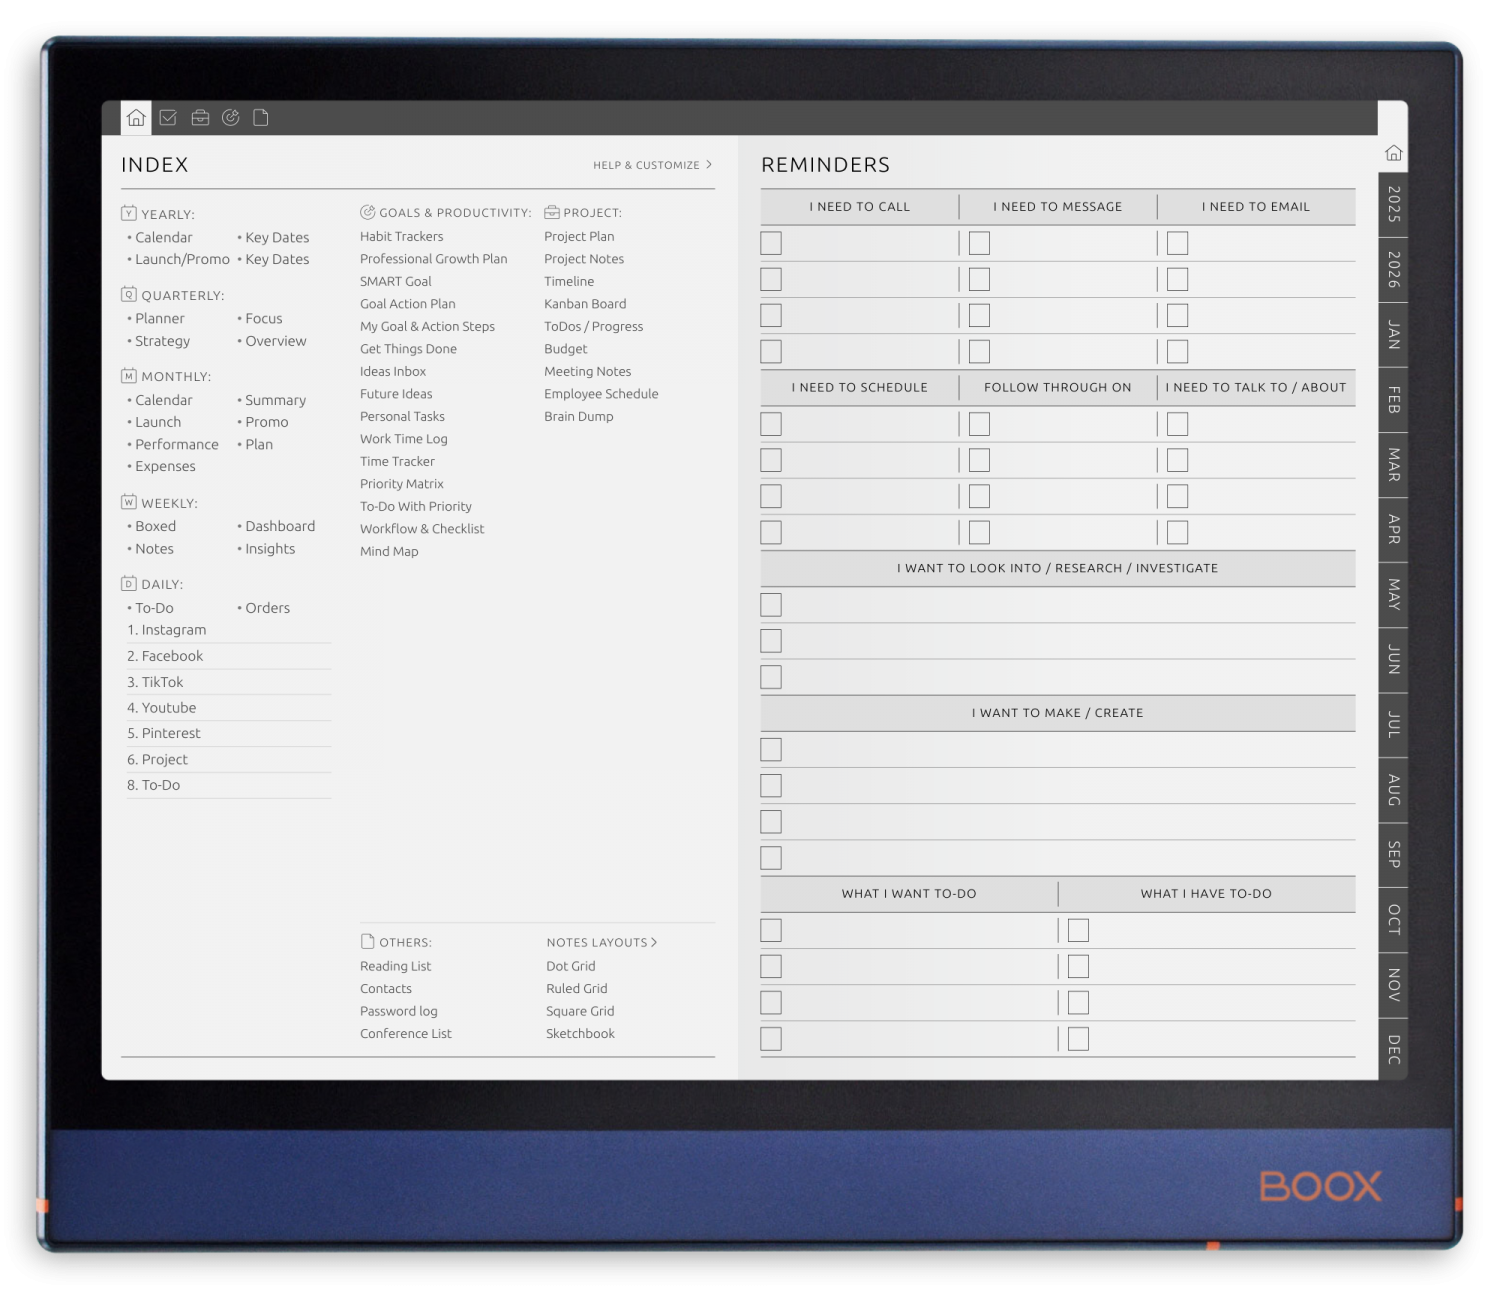Open the goals target icon in toolbar

231,118
